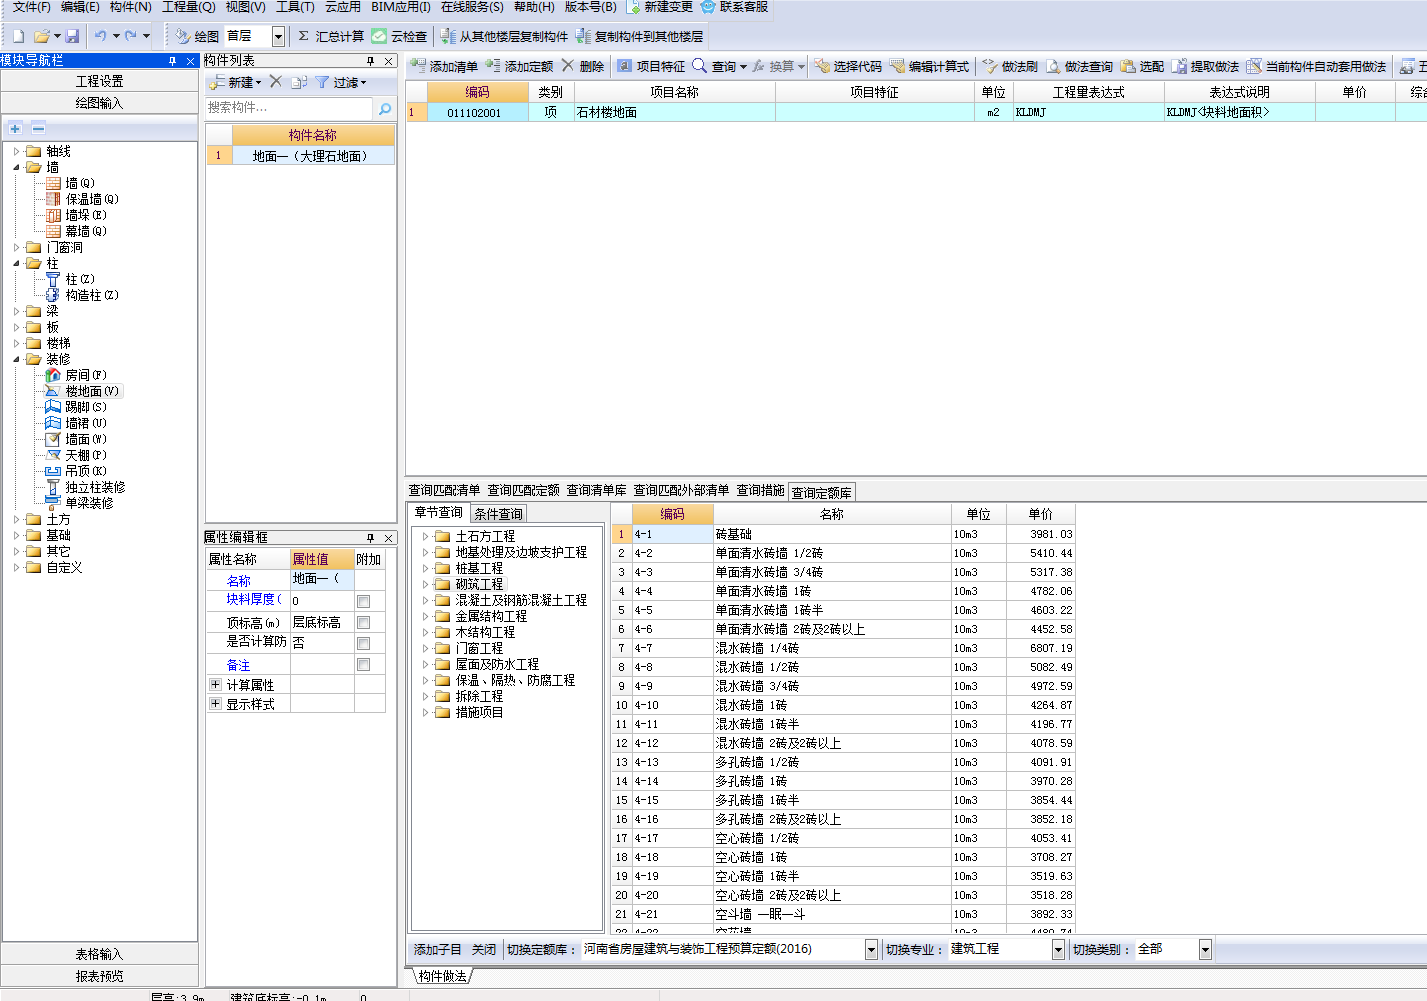Open the 切换类别 dropdown
This screenshot has height=1001, width=1427.
(1205, 949)
